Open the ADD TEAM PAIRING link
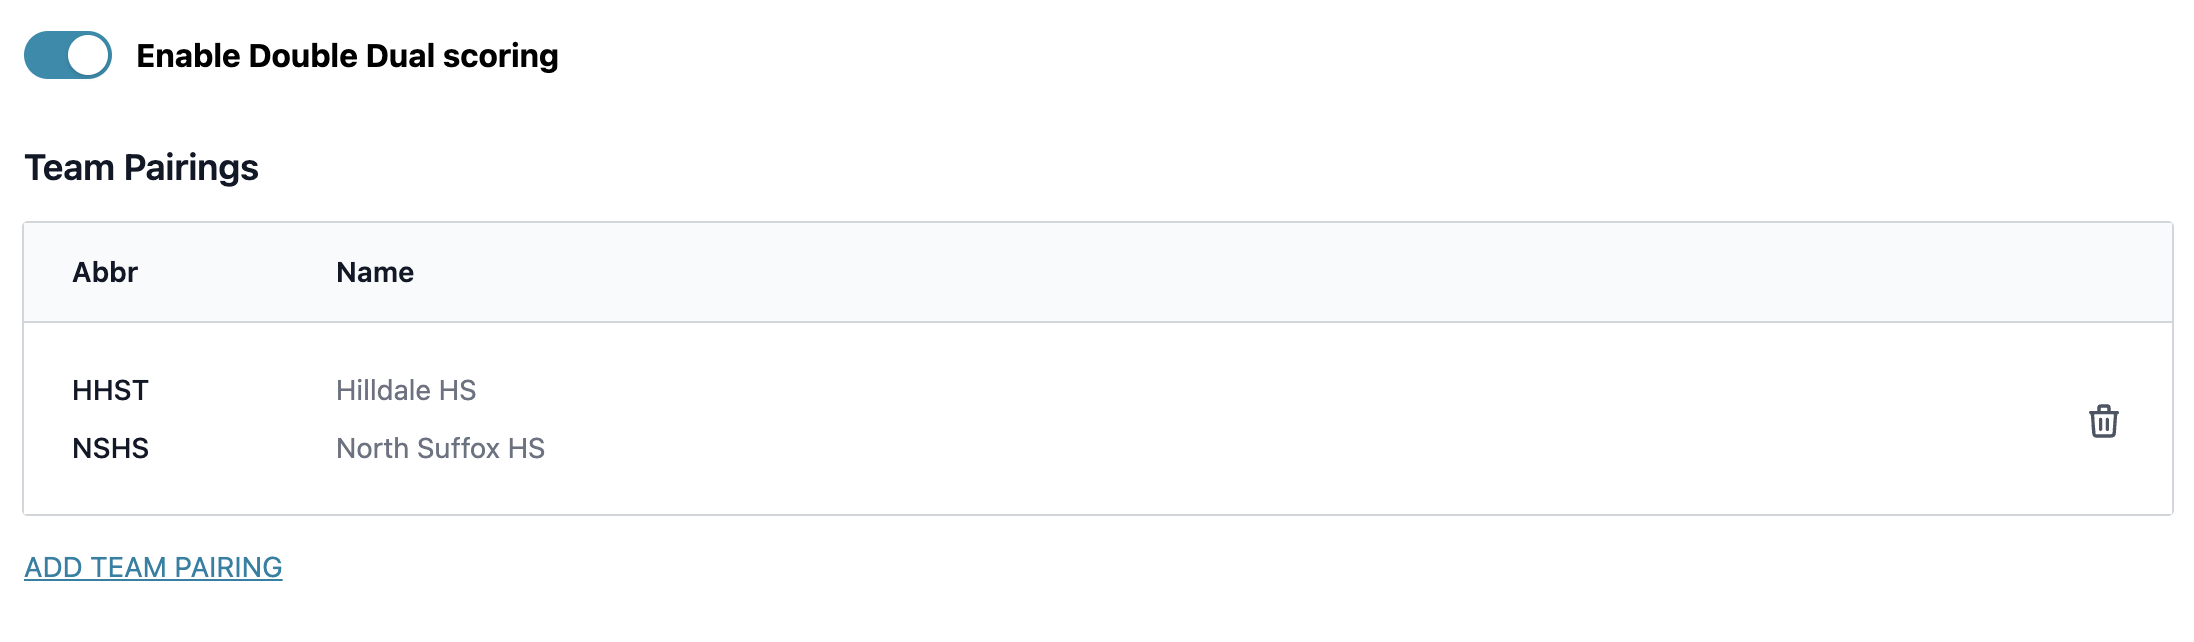This screenshot has height=642, width=2194. pyautogui.click(x=153, y=567)
